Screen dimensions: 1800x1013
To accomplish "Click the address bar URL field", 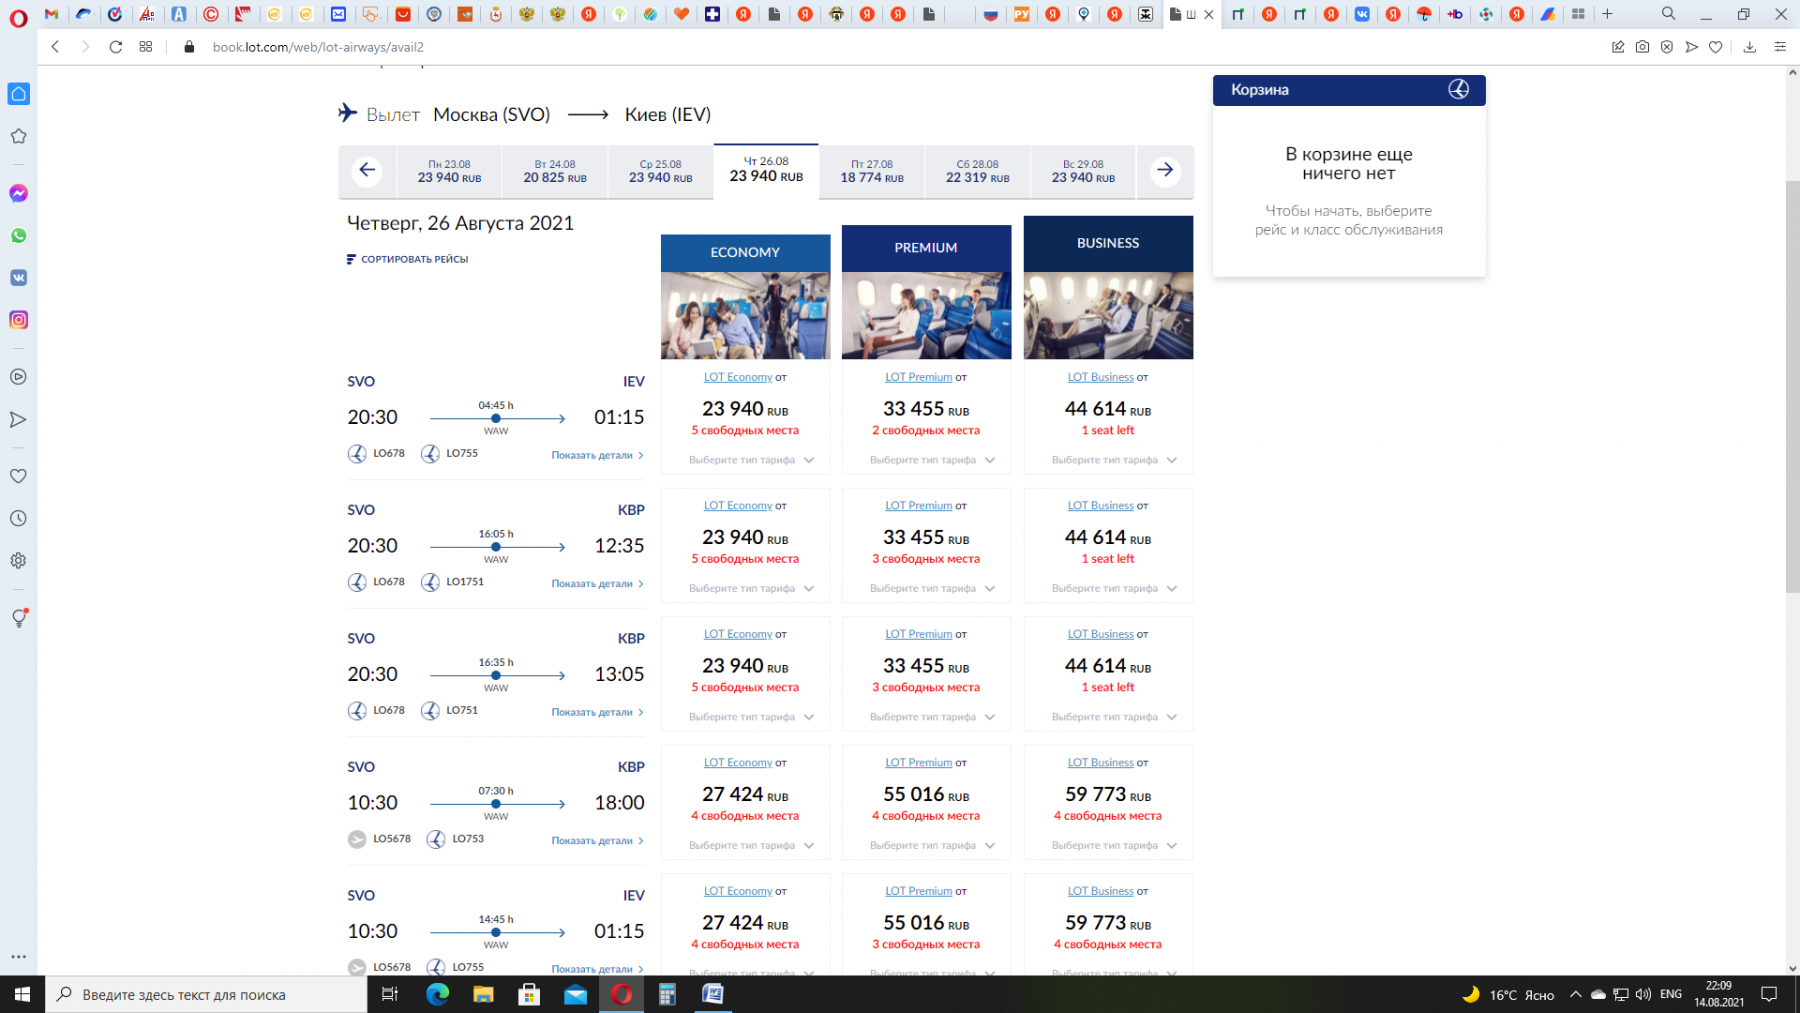I will 318,47.
